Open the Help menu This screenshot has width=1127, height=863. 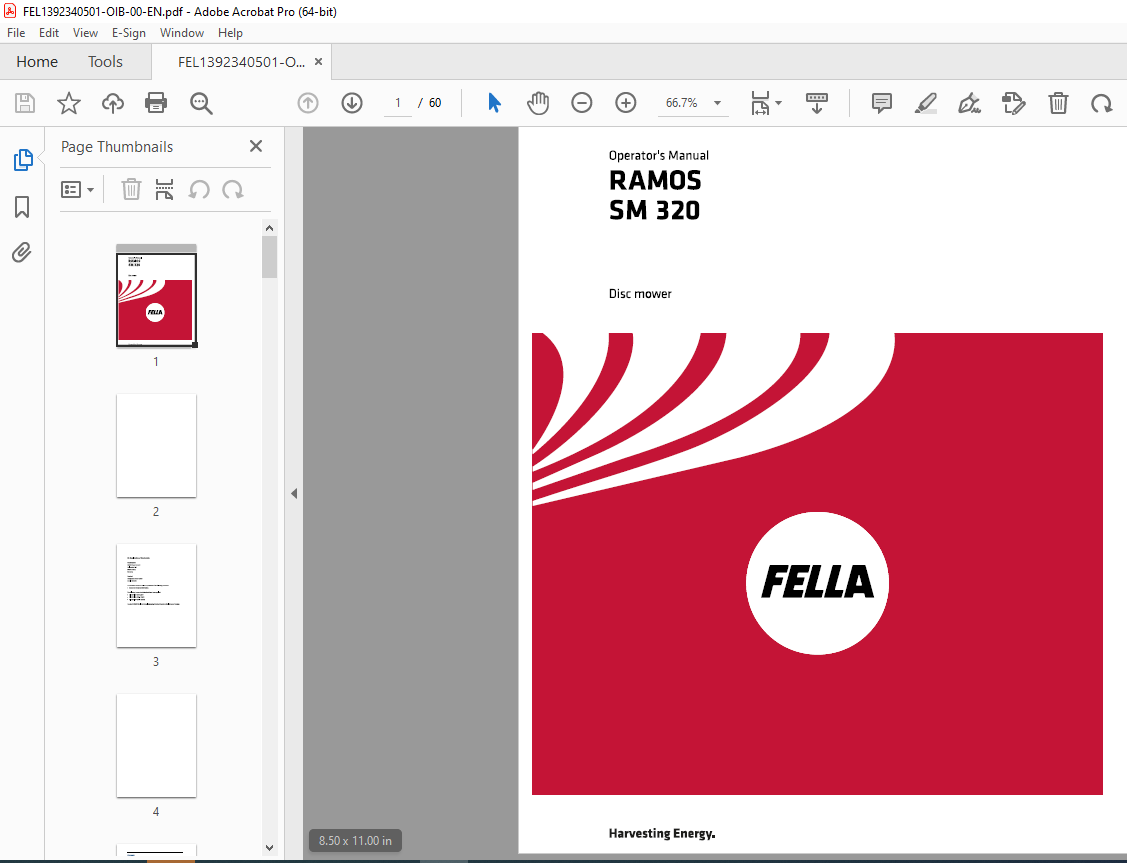point(230,33)
